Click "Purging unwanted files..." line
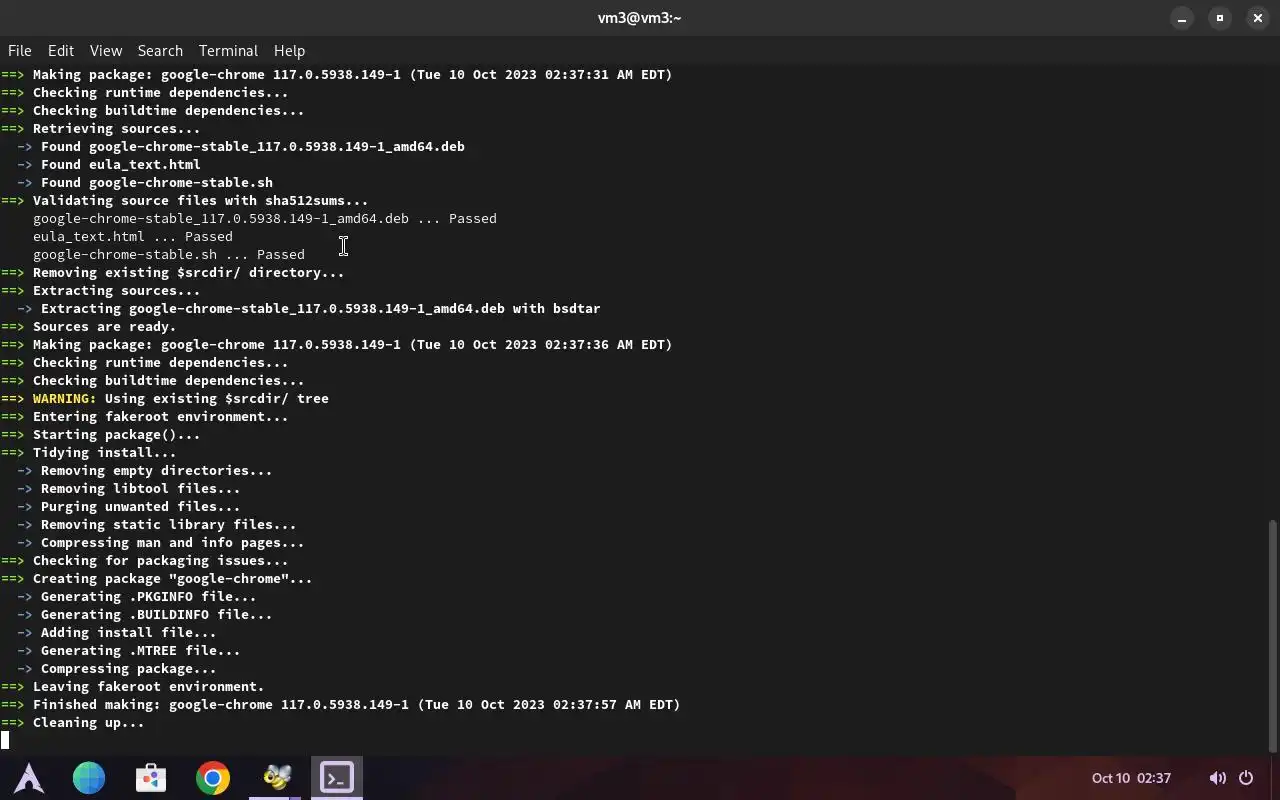Image resolution: width=1280 pixels, height=800 pixels. [x=140, y=506]
